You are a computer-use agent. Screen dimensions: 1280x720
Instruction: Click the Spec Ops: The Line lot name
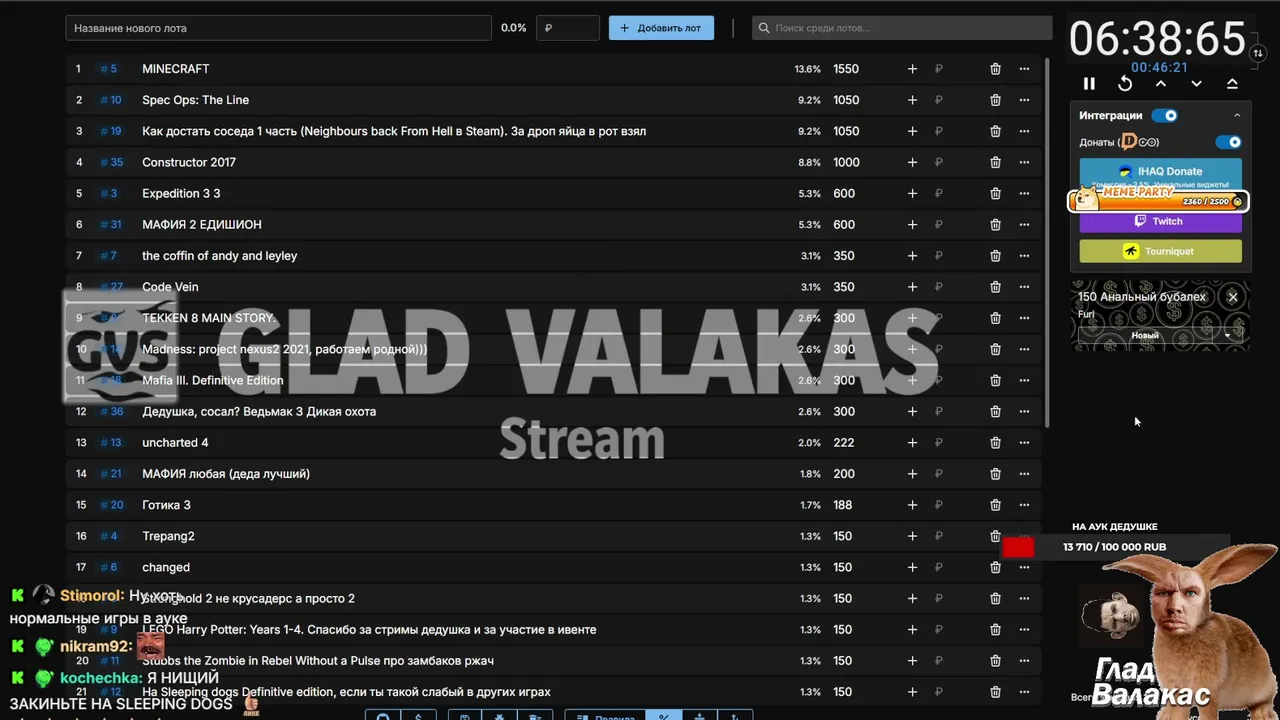point(195,100)
